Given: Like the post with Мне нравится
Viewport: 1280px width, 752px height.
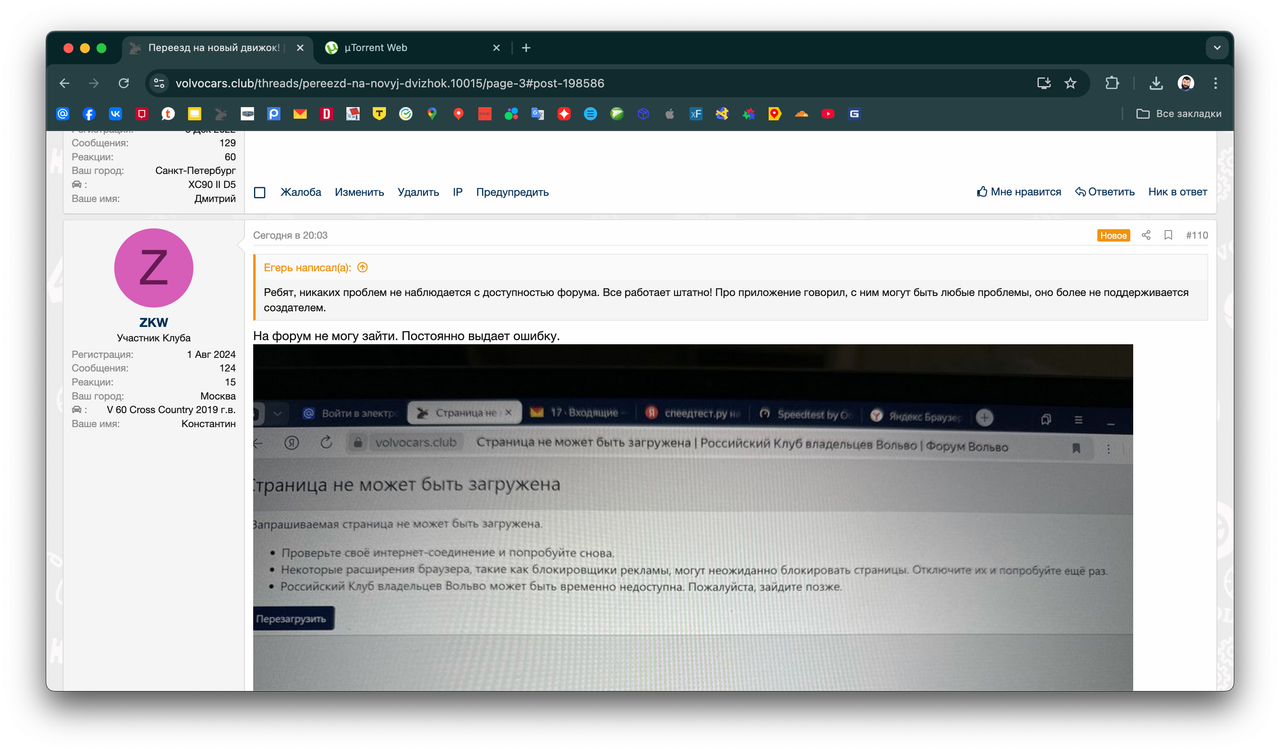Looking at the screenshot, I should pos(1019,192).
